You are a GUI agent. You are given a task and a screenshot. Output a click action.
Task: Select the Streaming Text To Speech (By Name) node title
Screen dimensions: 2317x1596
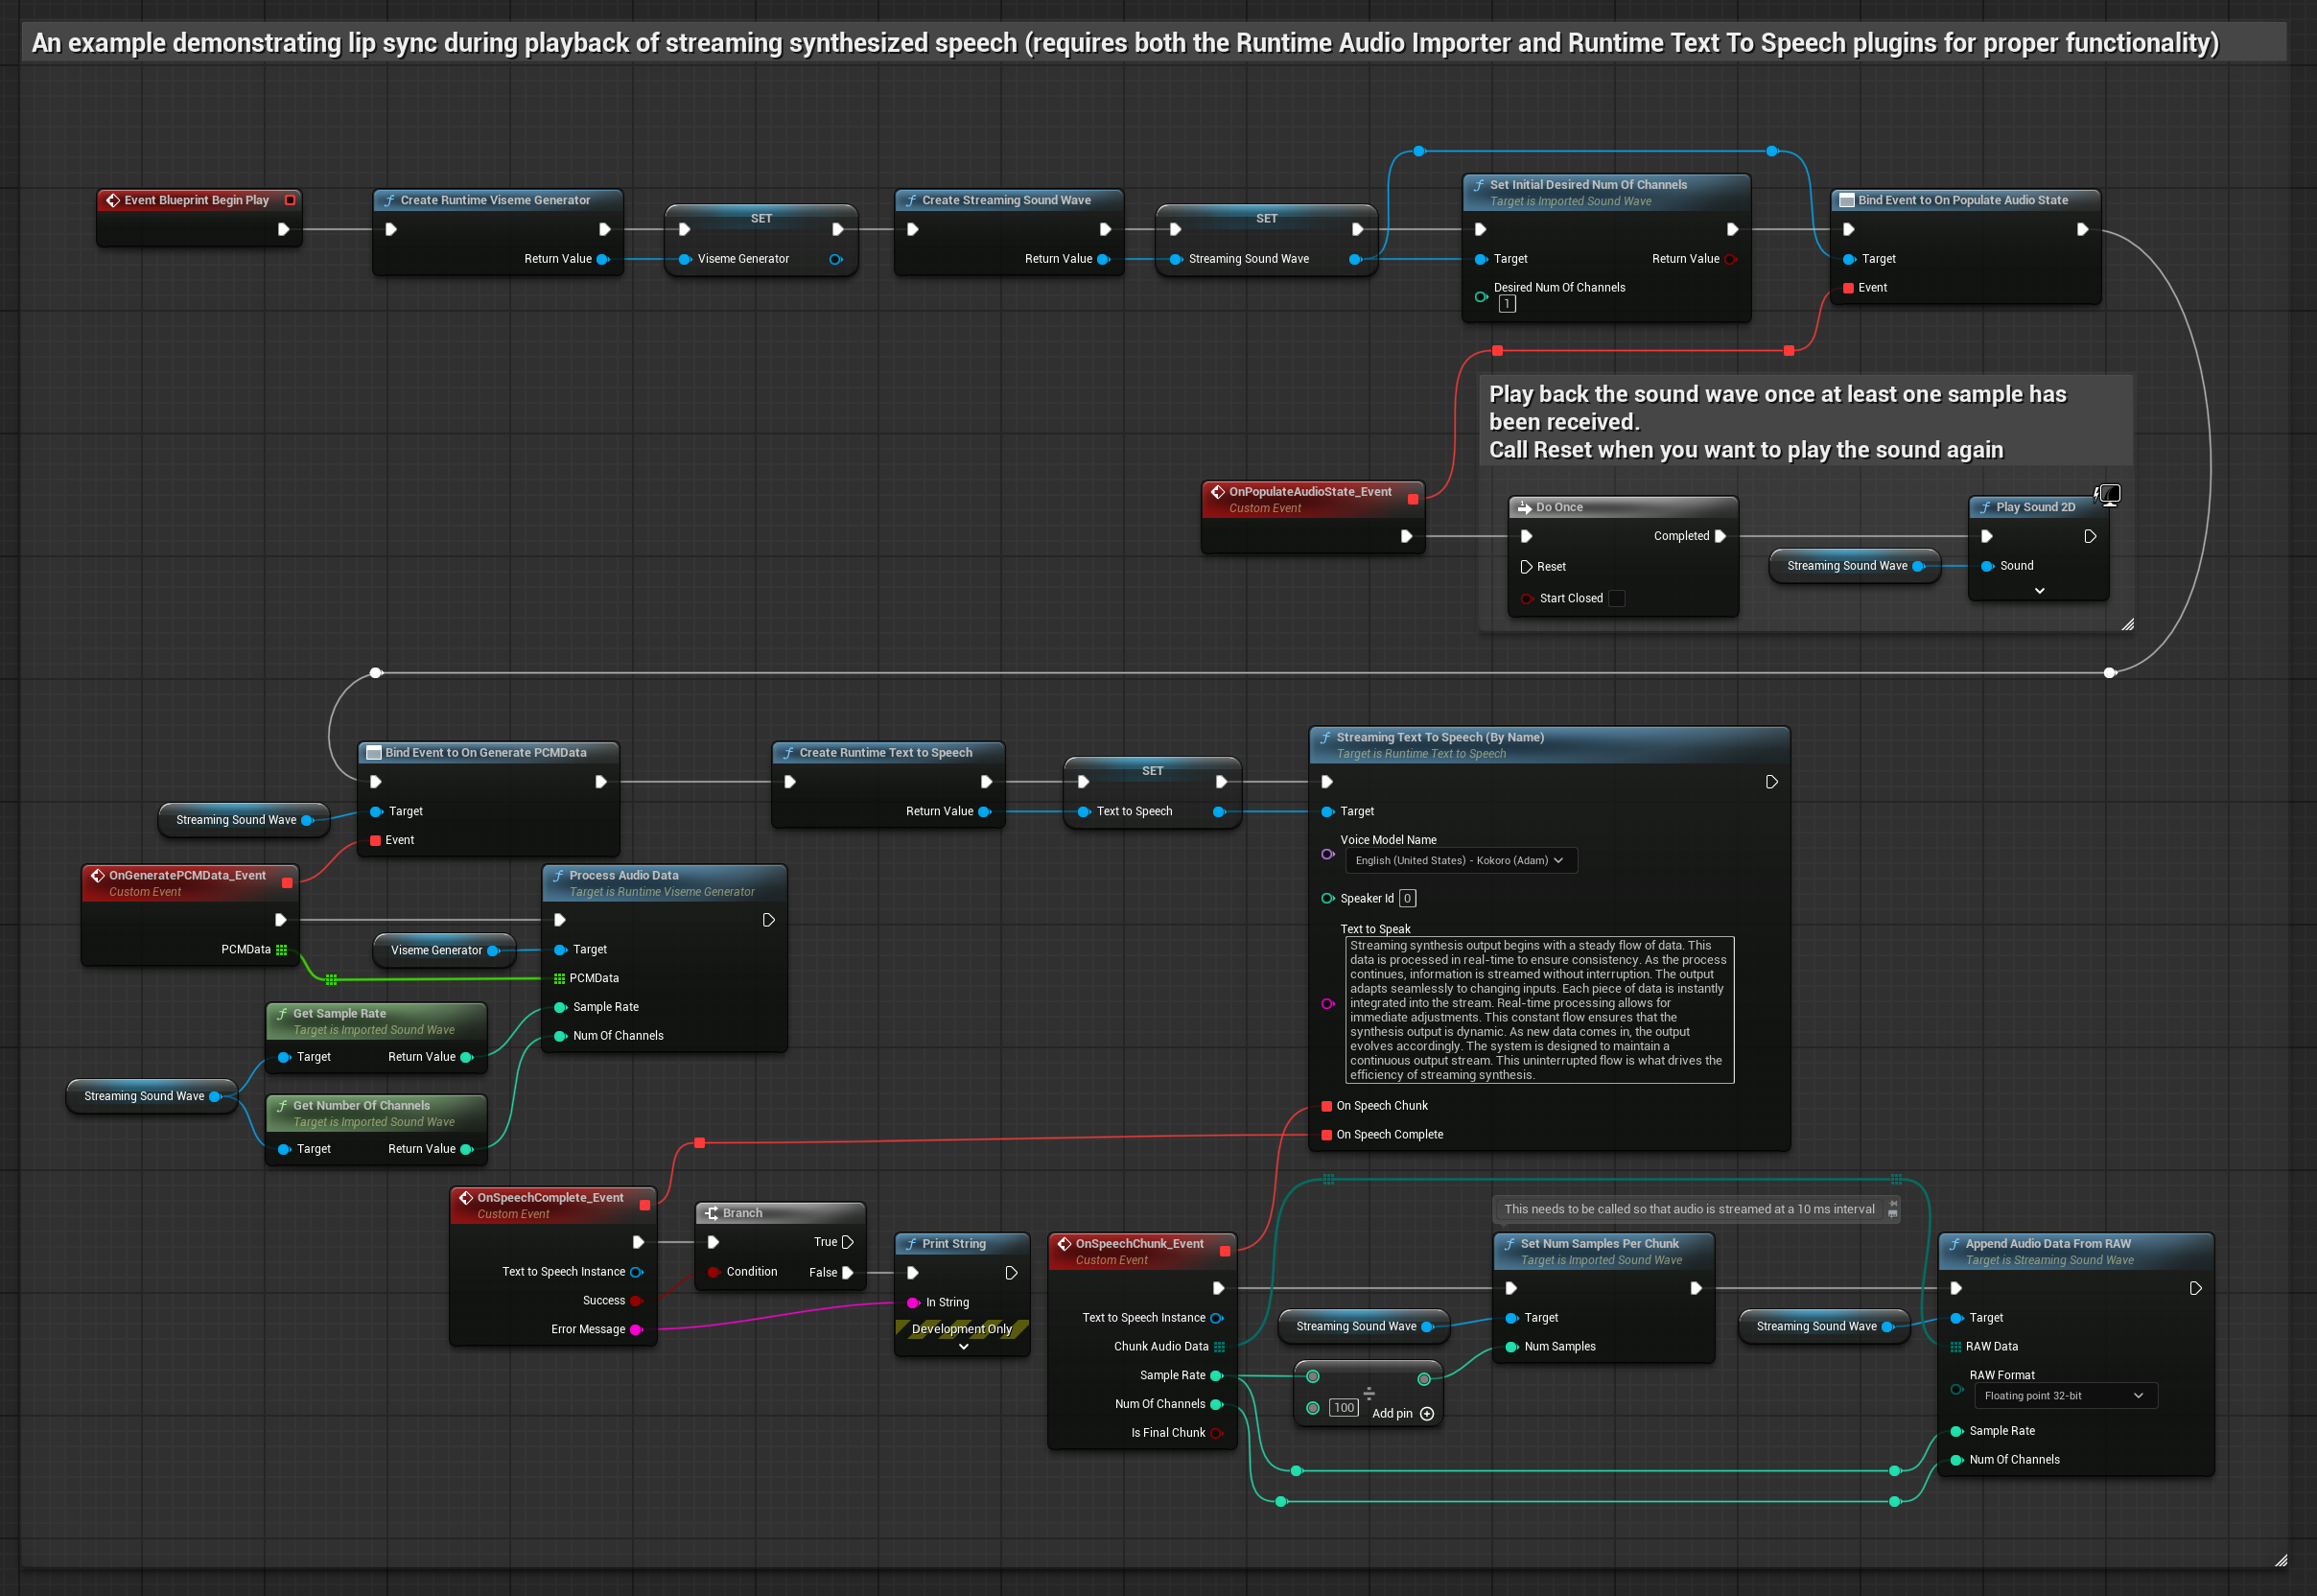[1440, 737]
